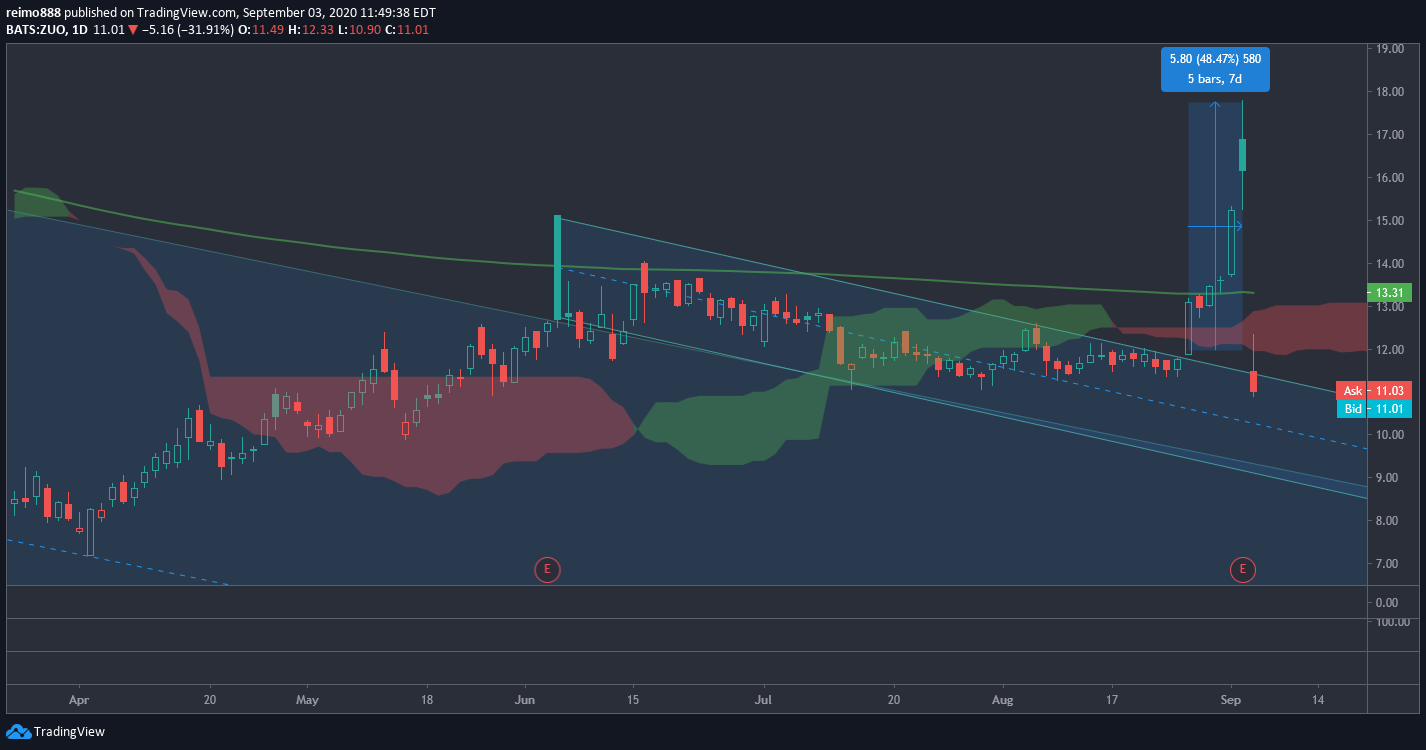Click the Jul date axis label
The image size is (1426, 750).
(x=764, y=700)
